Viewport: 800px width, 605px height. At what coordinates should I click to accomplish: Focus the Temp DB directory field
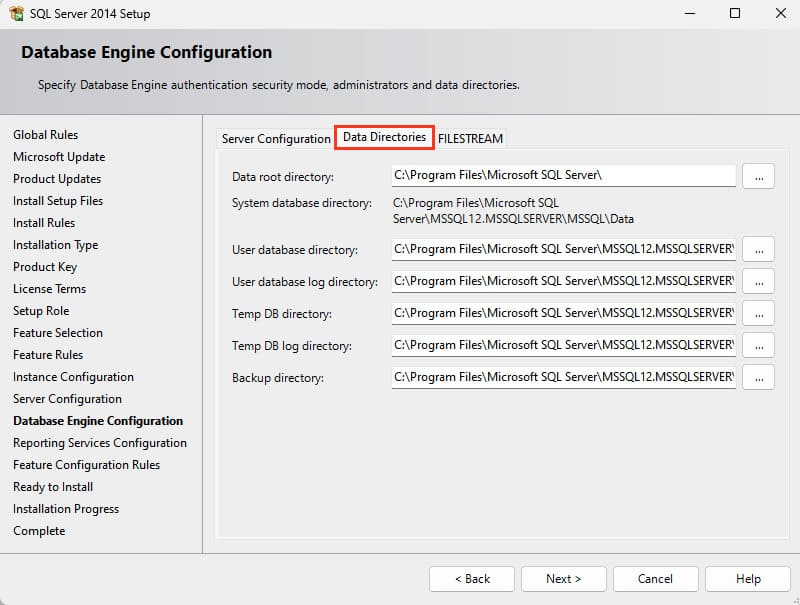(564, 313)
